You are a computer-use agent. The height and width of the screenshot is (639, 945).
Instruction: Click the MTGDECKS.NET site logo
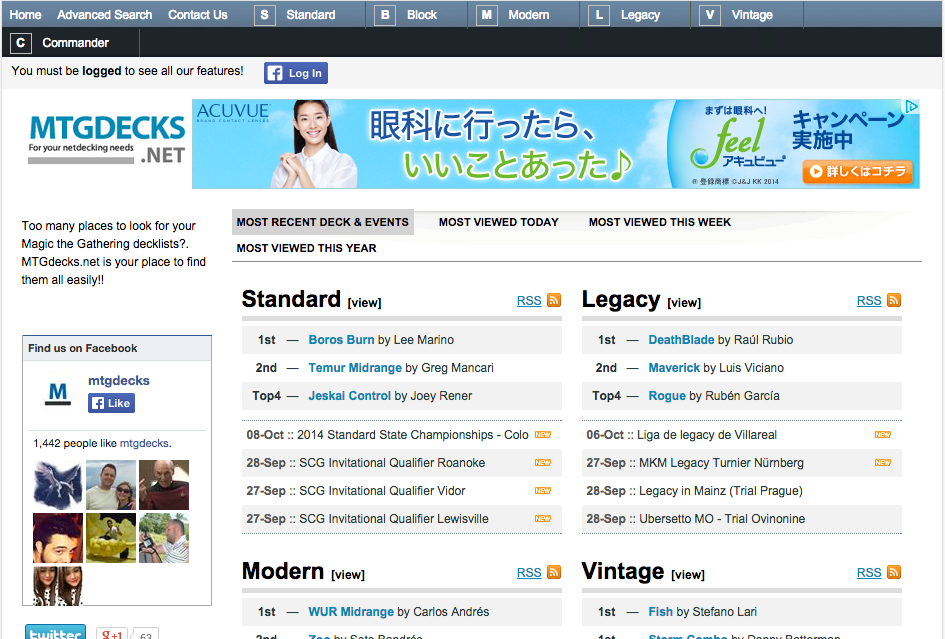pyautogui.click(x=107, y=140)
